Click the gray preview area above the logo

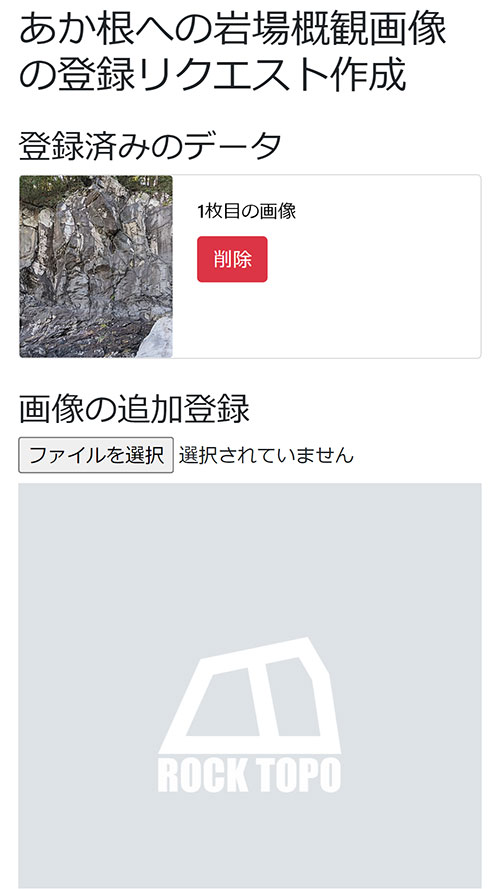pos(250,558)
